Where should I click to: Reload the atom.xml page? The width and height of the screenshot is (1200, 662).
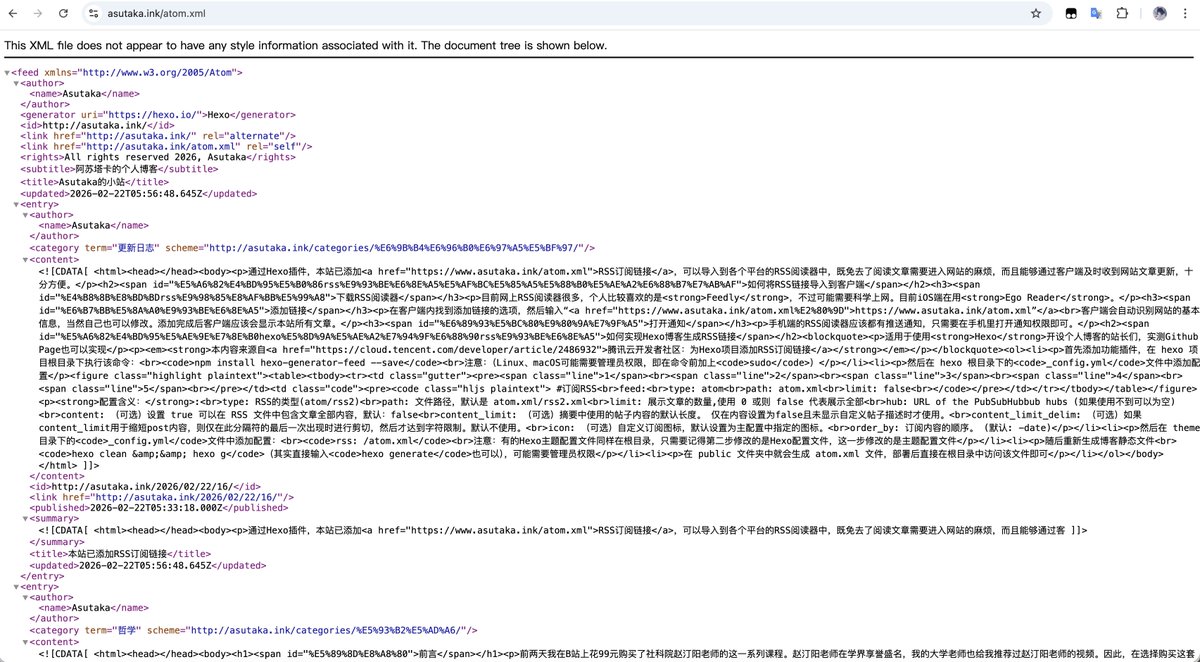pos(62,13)
